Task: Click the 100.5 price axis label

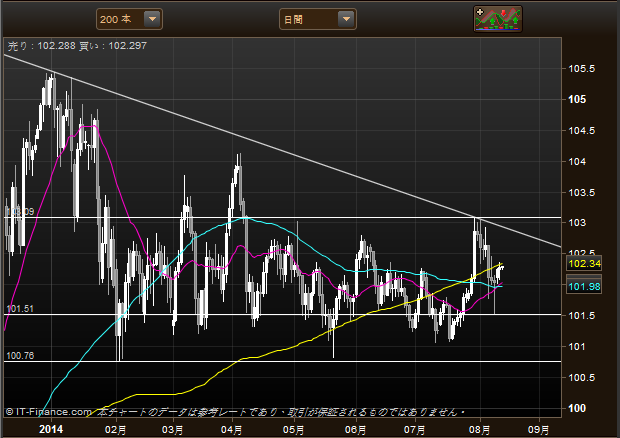Action: [x=581, y=378]
